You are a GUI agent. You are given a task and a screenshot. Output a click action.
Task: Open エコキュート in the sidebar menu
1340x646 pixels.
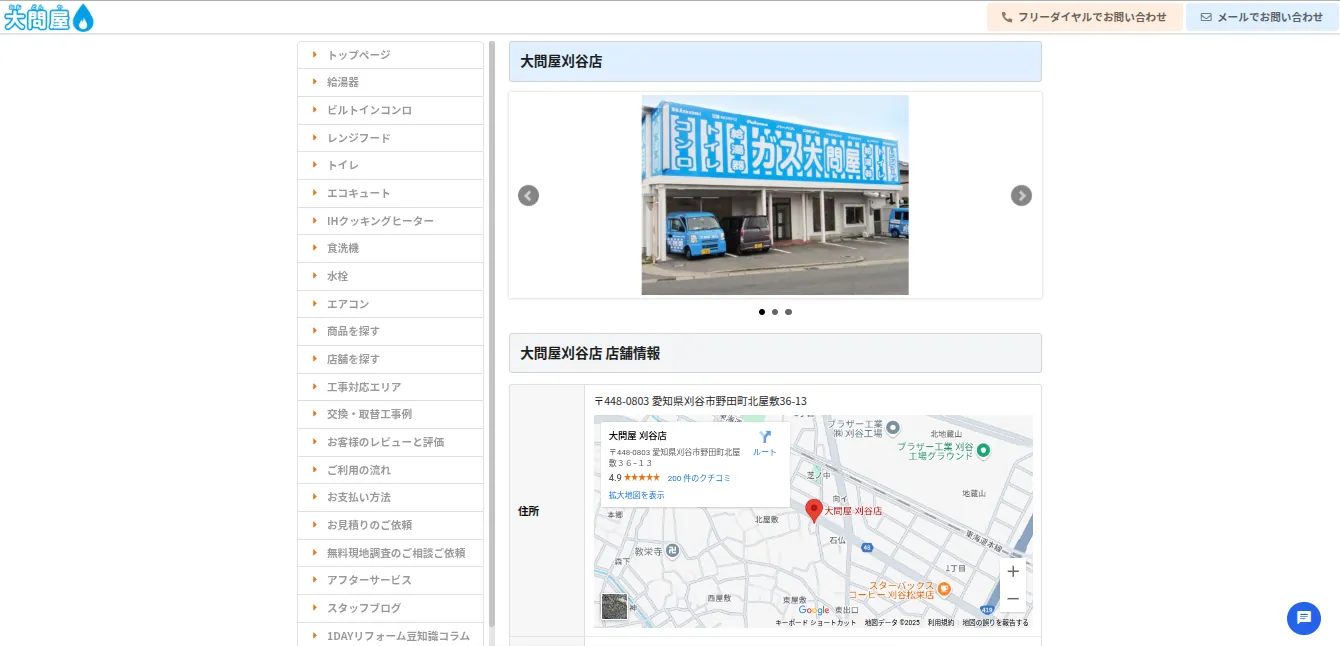pos(390,193)
